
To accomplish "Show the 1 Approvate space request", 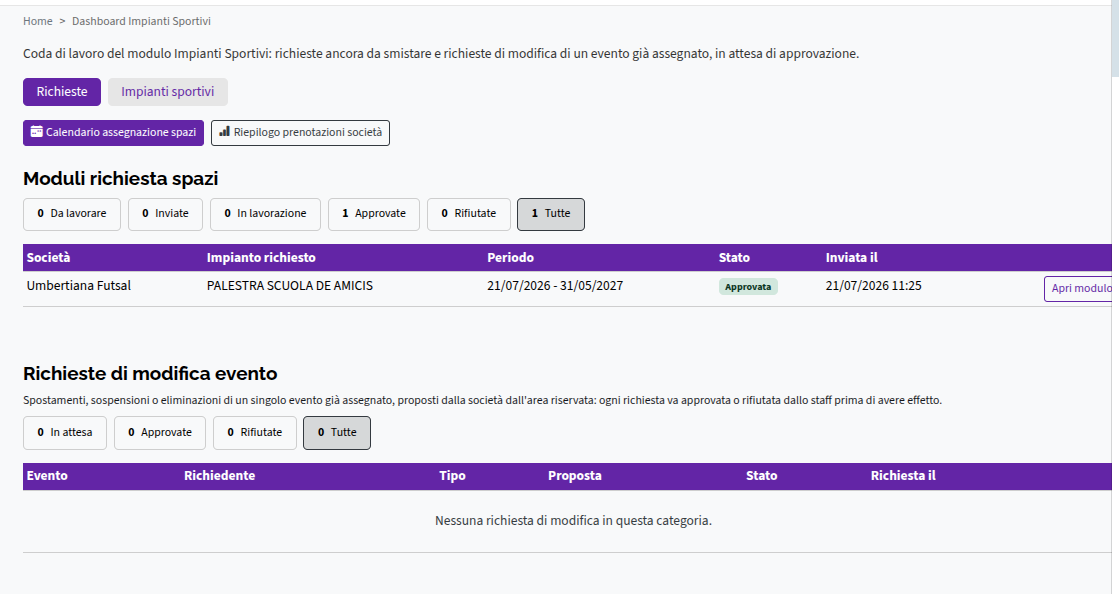I will coord(374,214).
